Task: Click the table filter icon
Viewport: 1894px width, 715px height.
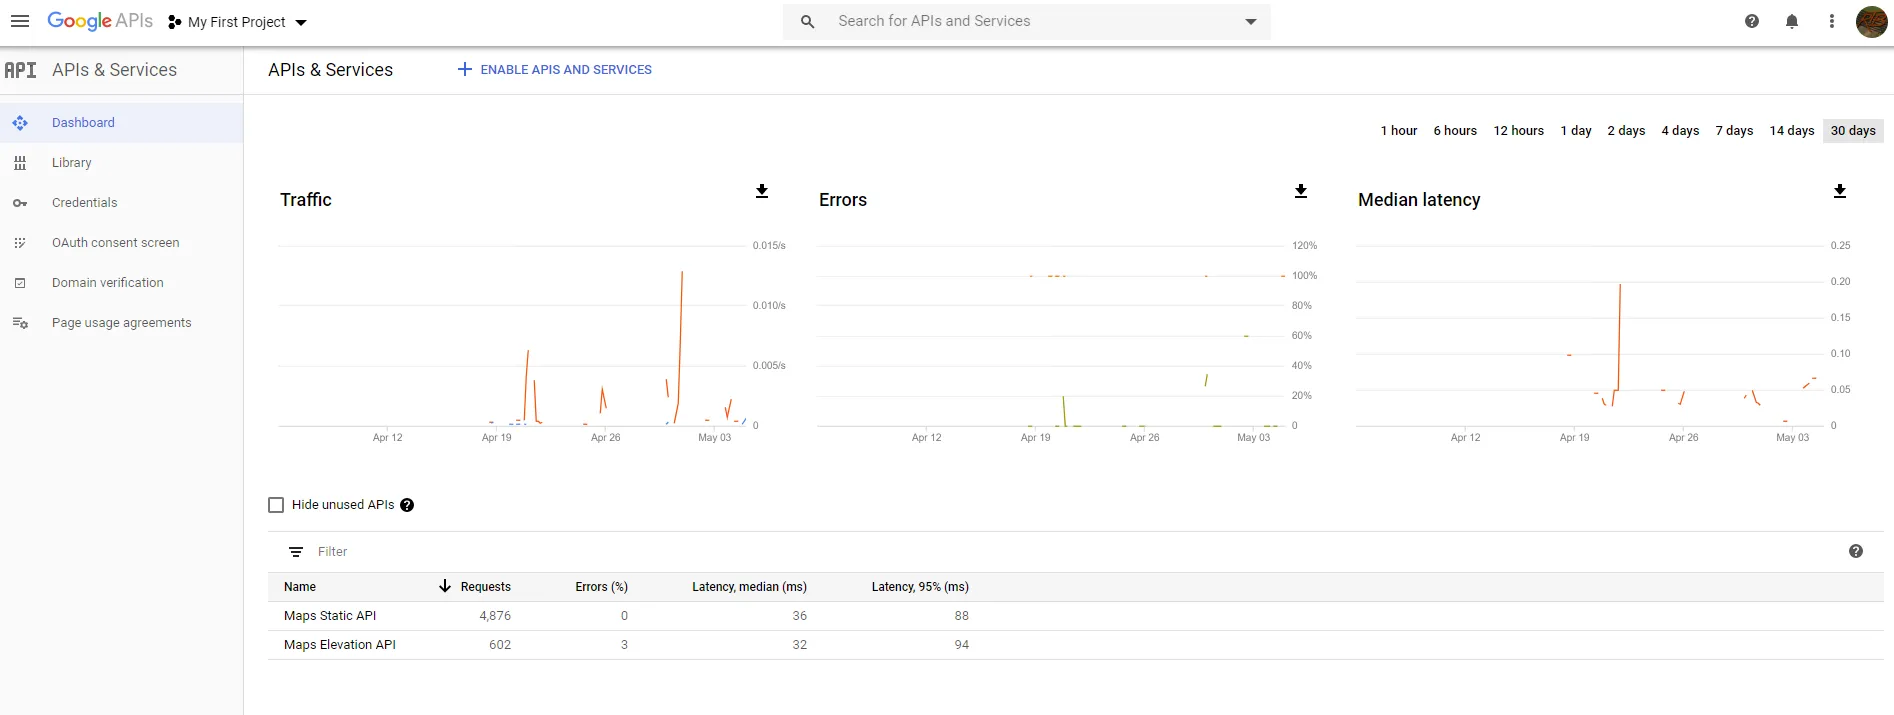Action: [x=296, y=552]
